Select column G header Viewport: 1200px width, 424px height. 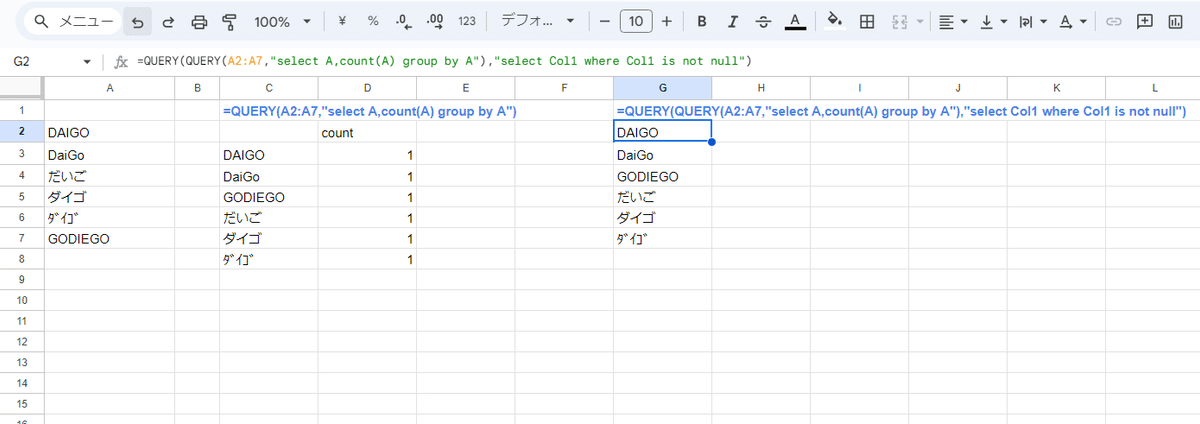(x=662, y=89)
